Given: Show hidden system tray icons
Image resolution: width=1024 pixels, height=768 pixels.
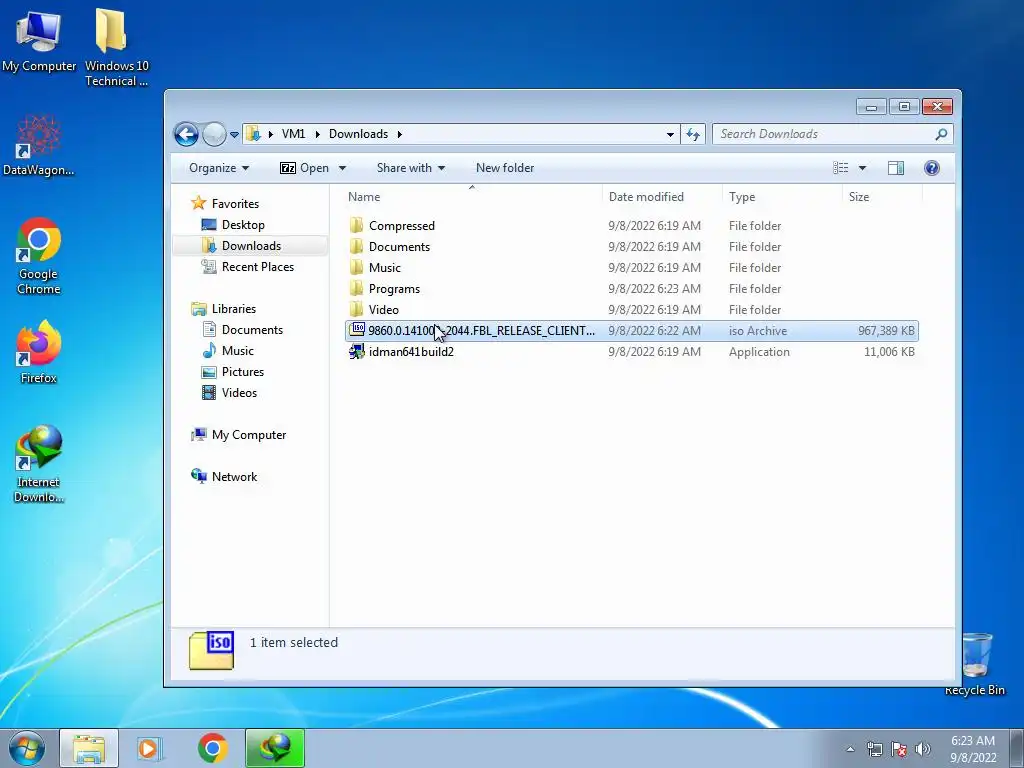Looking at the screenshot, I should click(850, 749).
